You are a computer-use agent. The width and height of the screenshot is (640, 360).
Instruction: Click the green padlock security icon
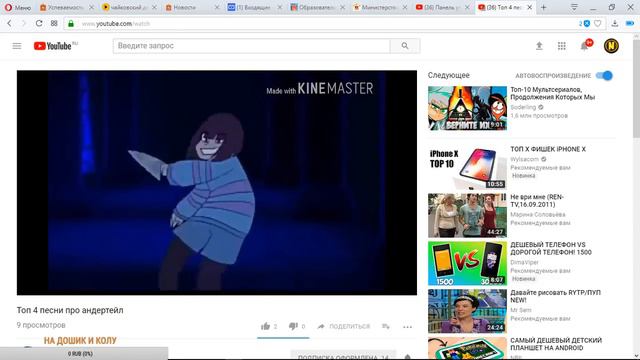(x=71, y=24)
